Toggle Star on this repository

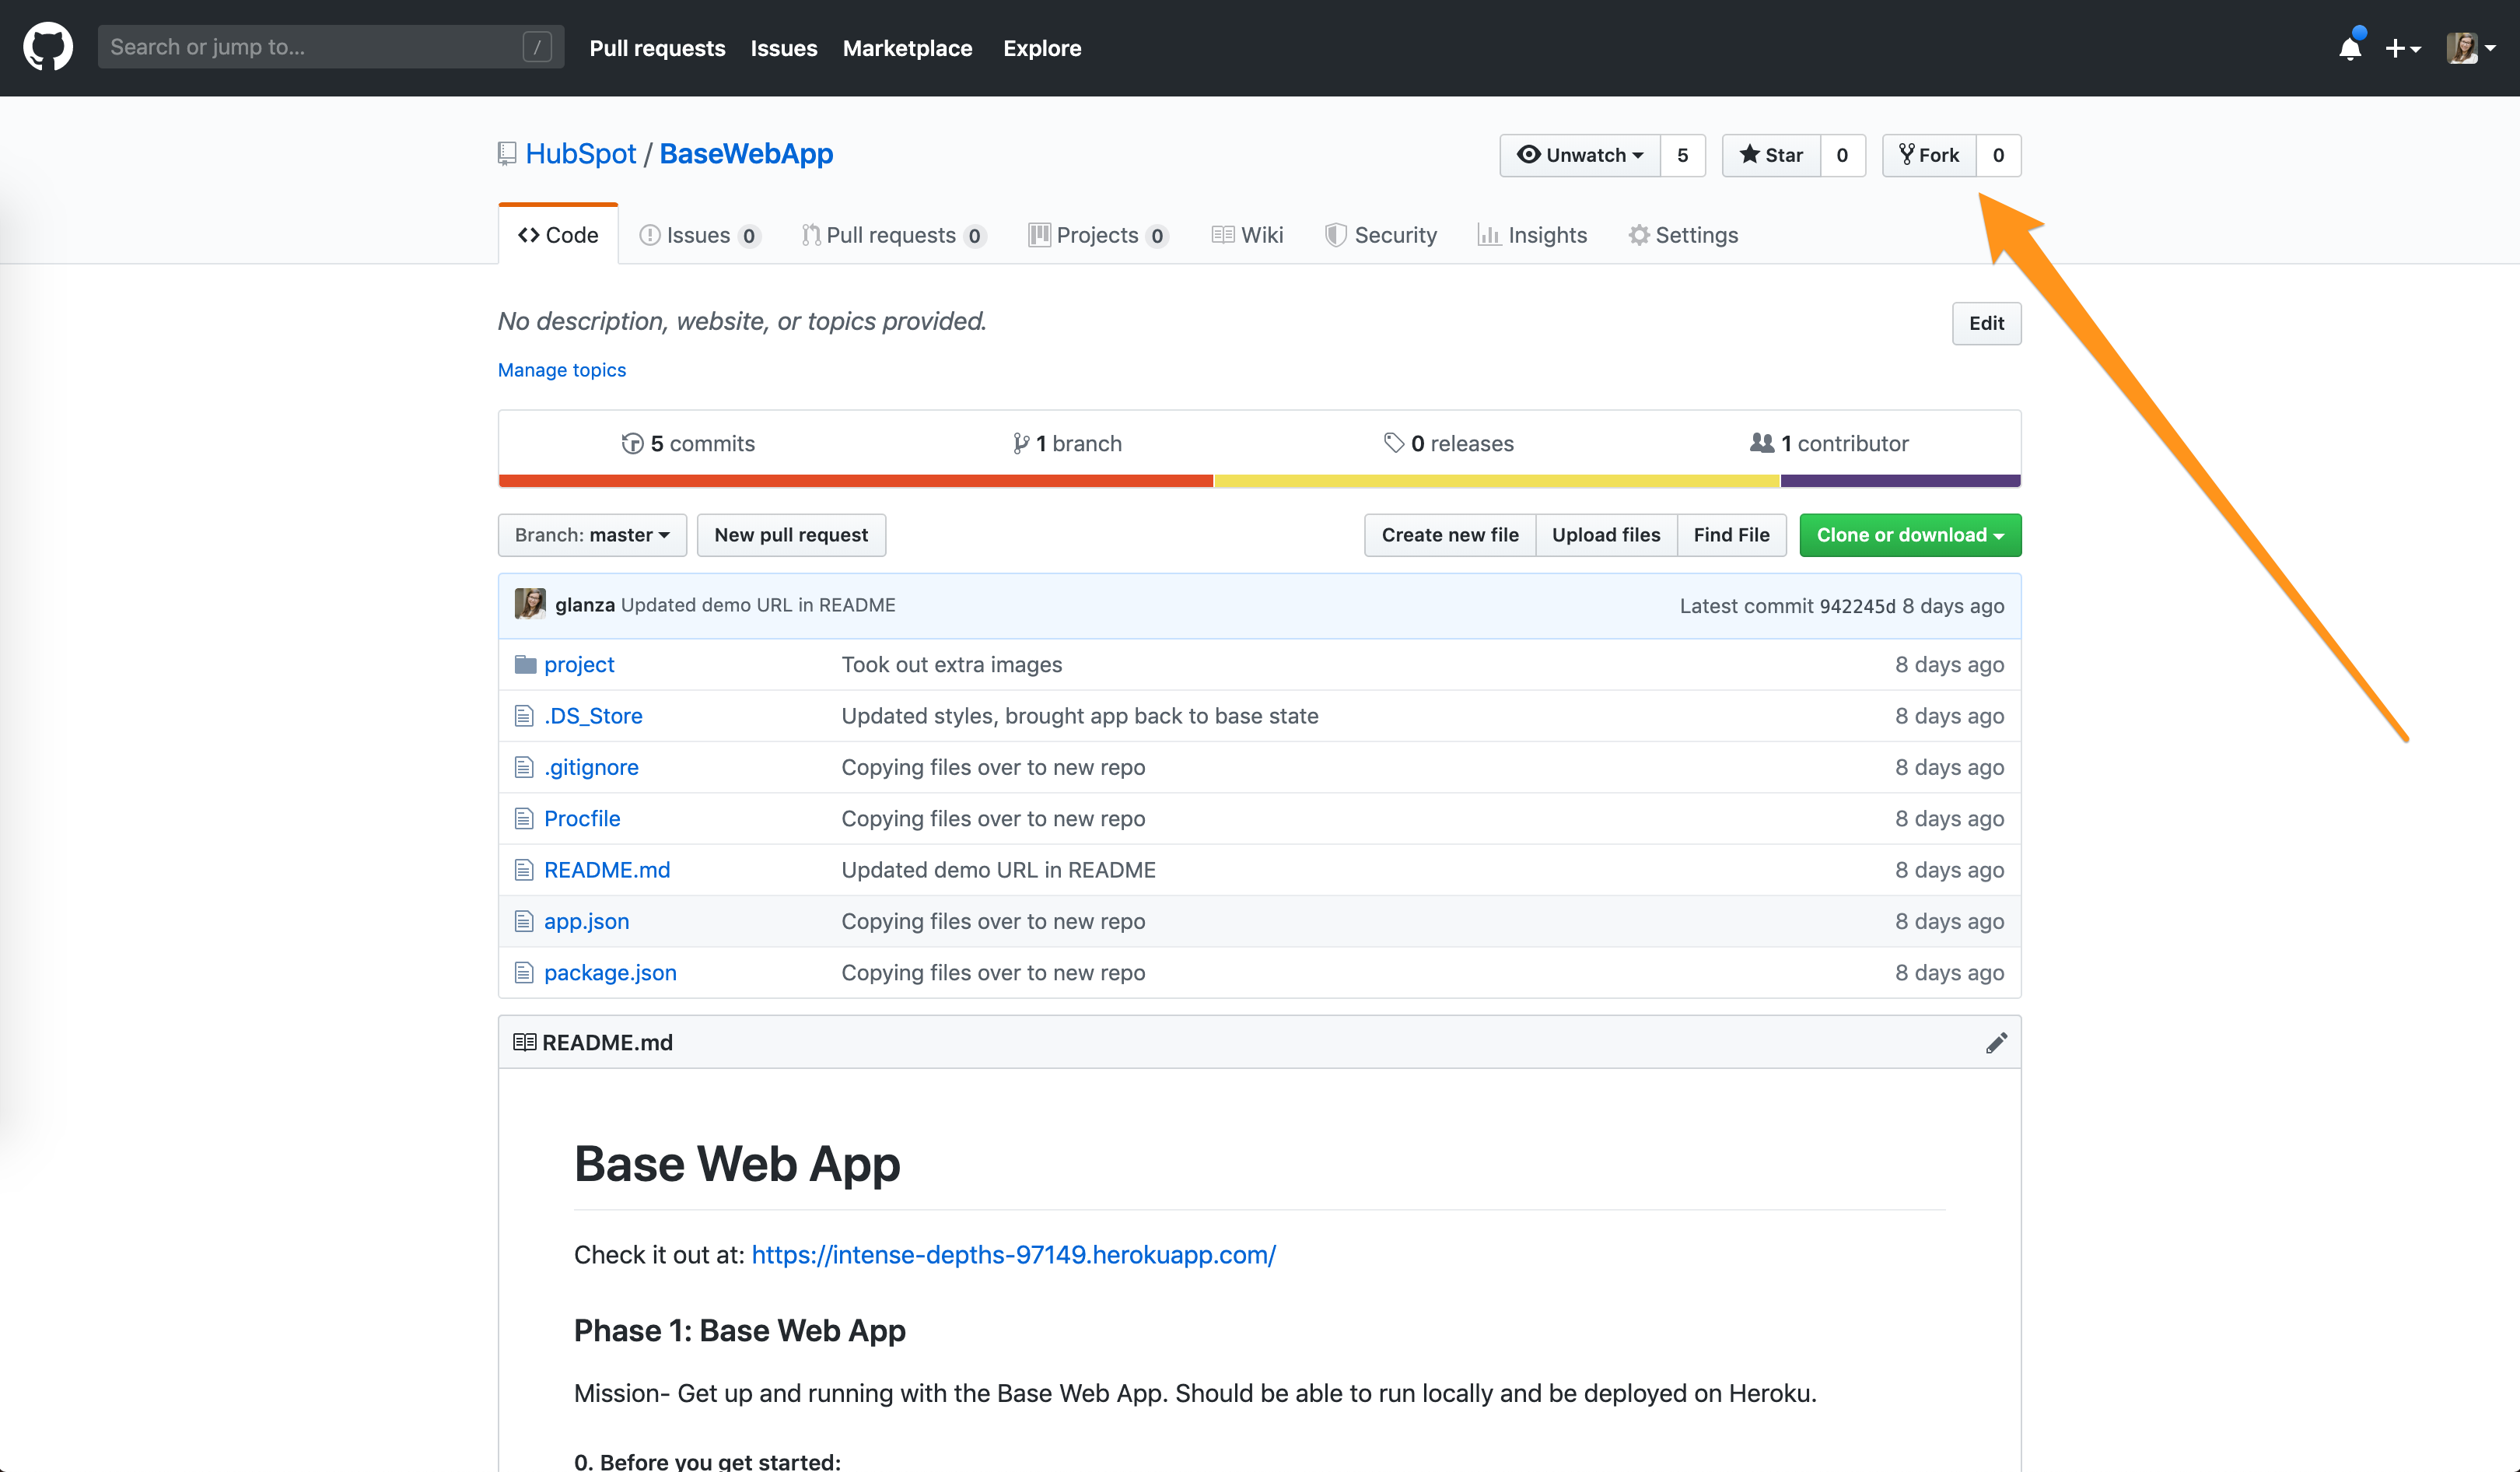pos(1771,155)
